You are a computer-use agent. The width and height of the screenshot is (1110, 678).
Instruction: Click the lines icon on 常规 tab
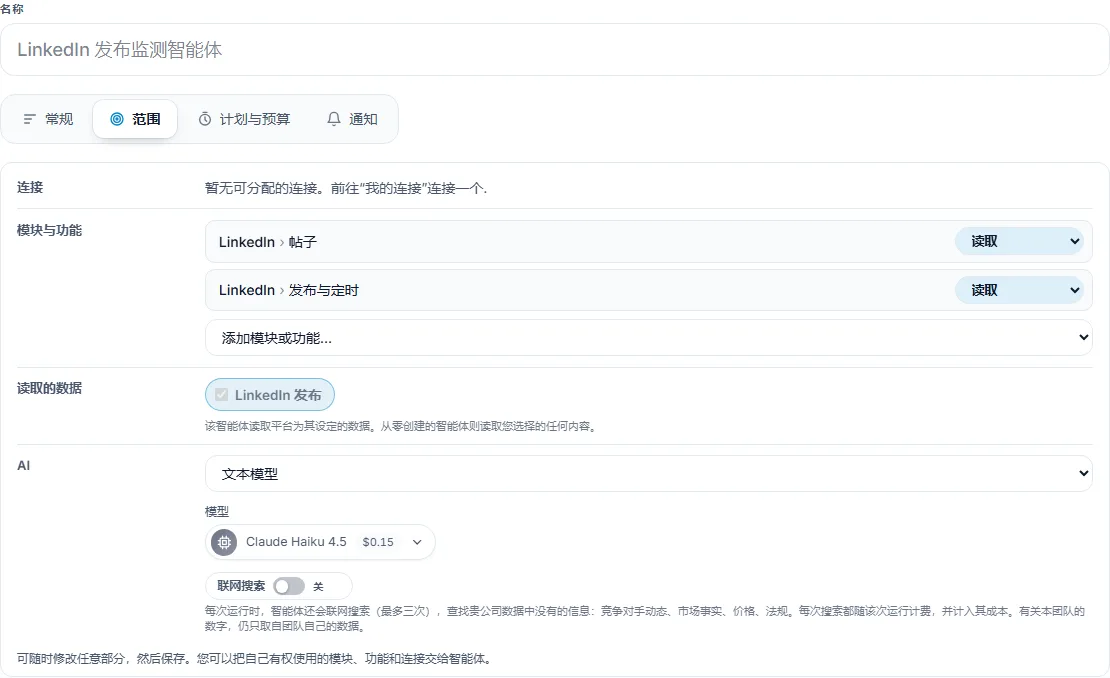(x=29, y=119)
